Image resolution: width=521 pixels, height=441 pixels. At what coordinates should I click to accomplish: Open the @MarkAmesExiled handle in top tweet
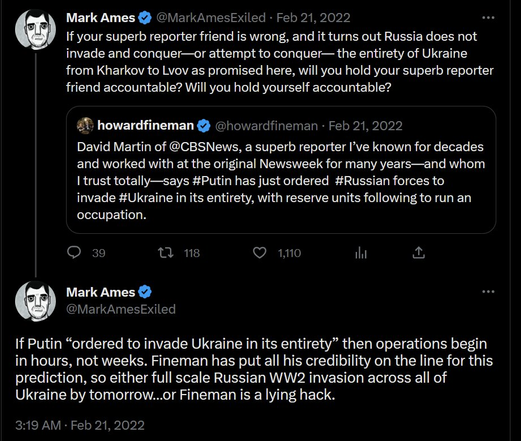(x=211, y=18)
